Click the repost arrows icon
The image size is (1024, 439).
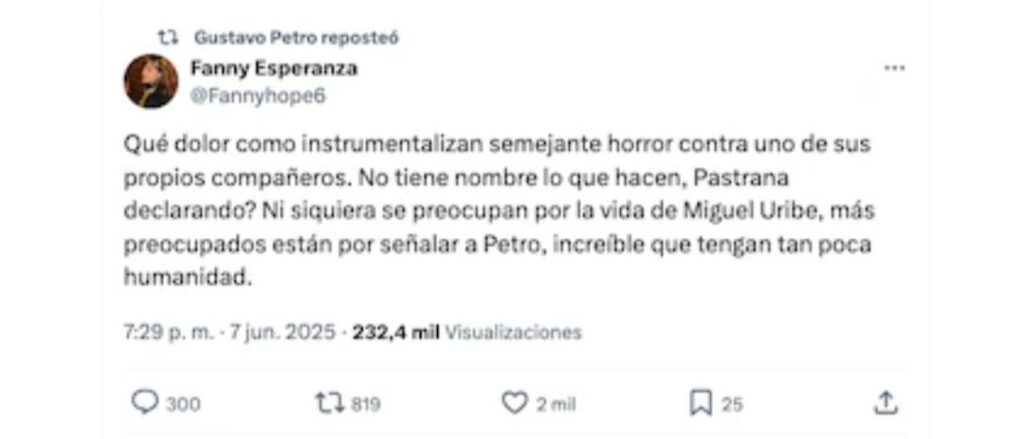click(x=330, y=403)
